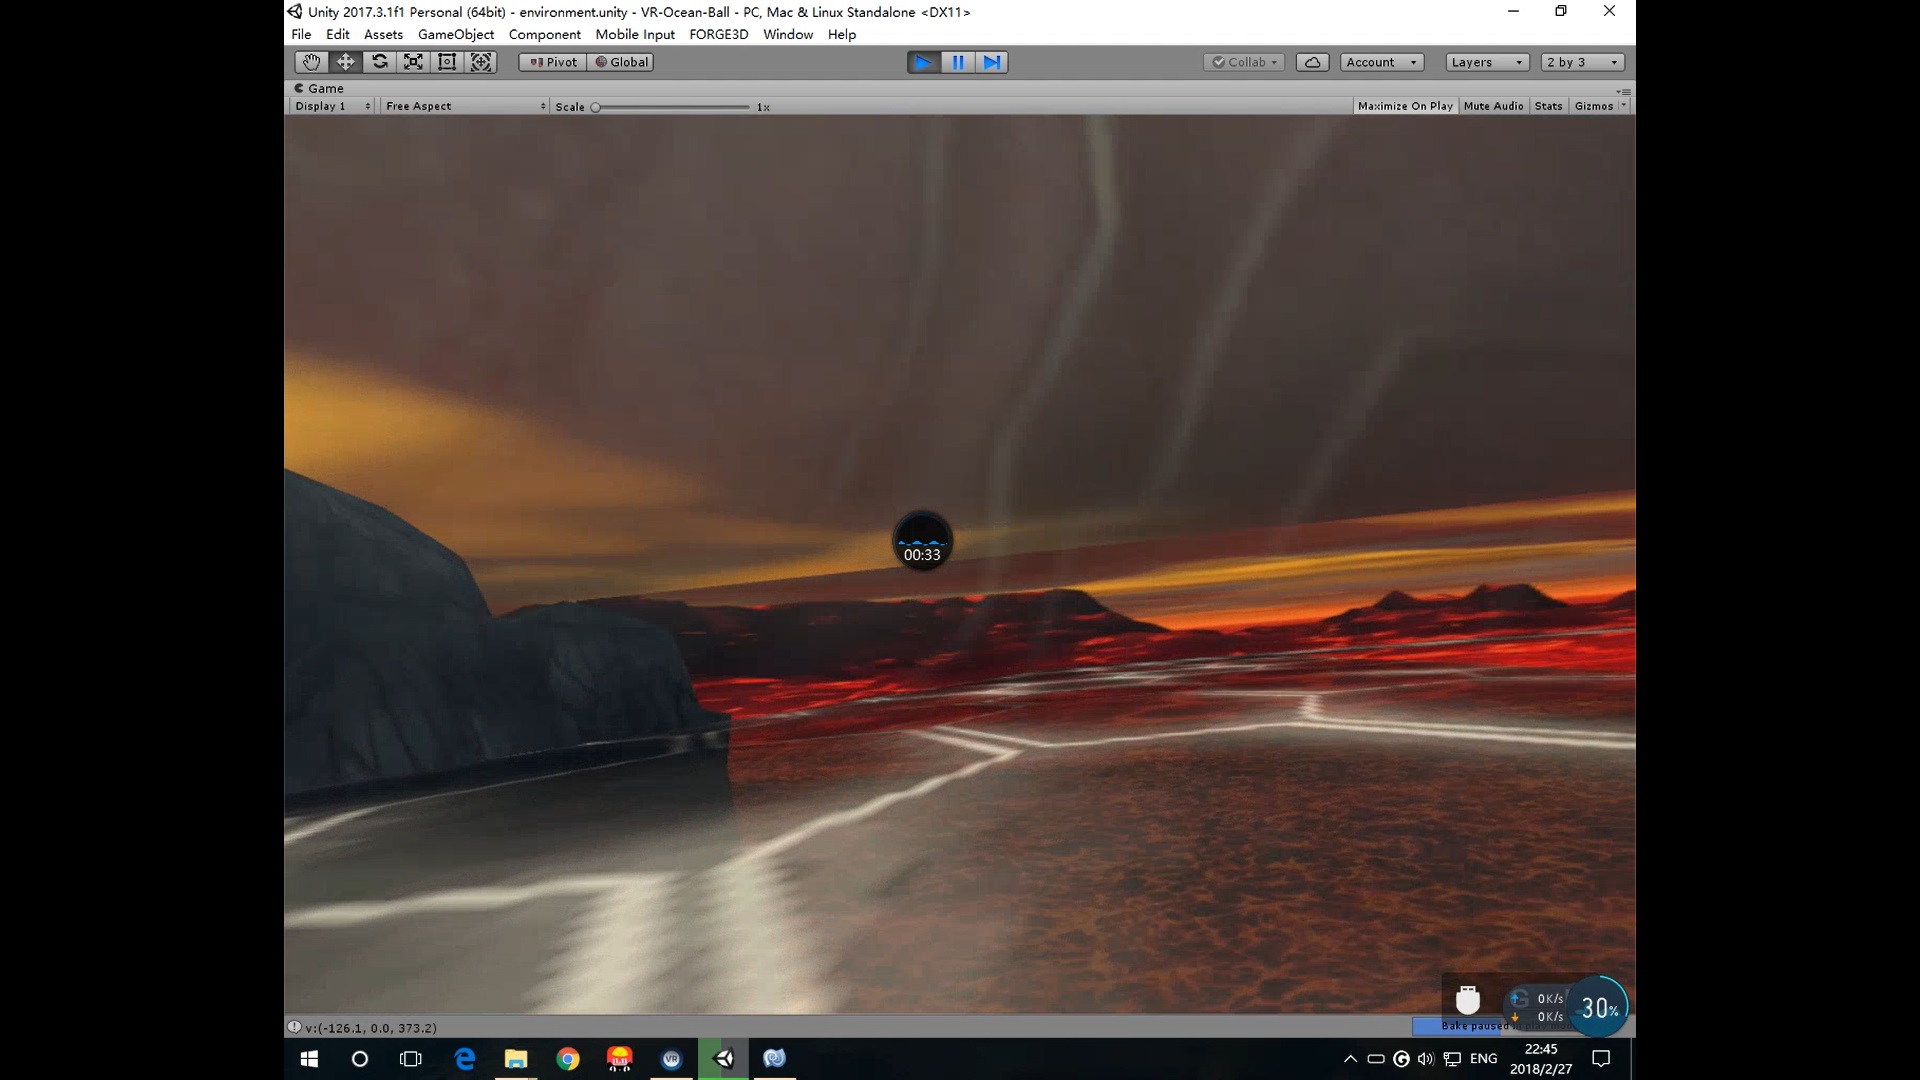Open the clock and calendar

[1541, 1058]
